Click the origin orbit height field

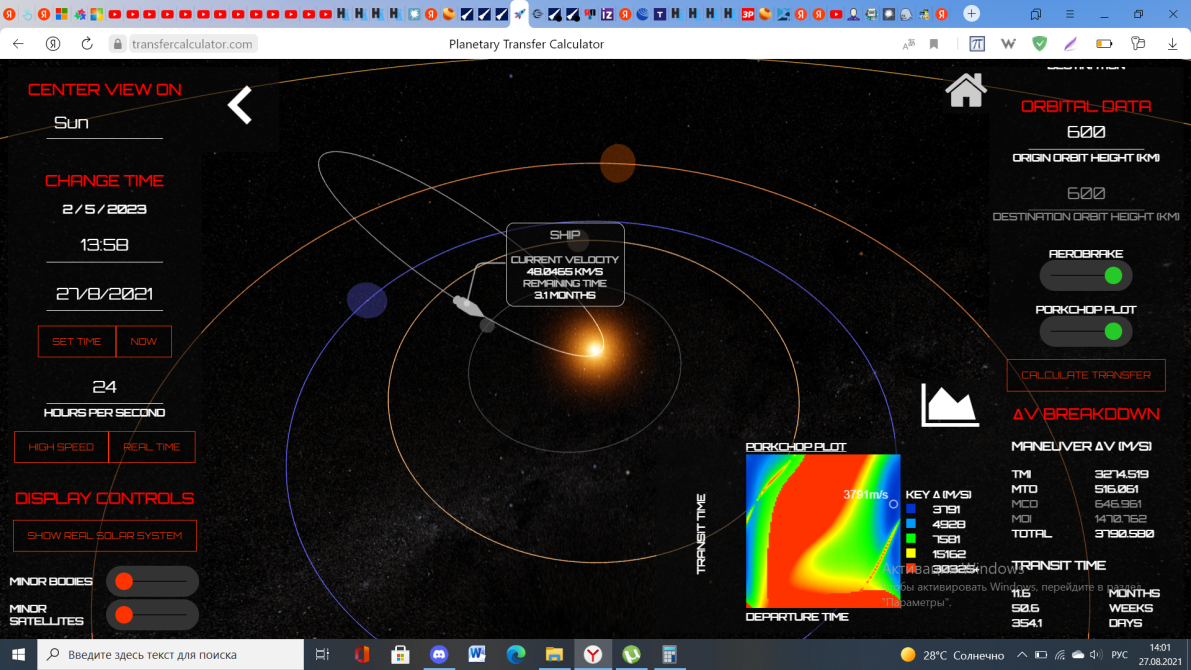[x=1086, y=132]
